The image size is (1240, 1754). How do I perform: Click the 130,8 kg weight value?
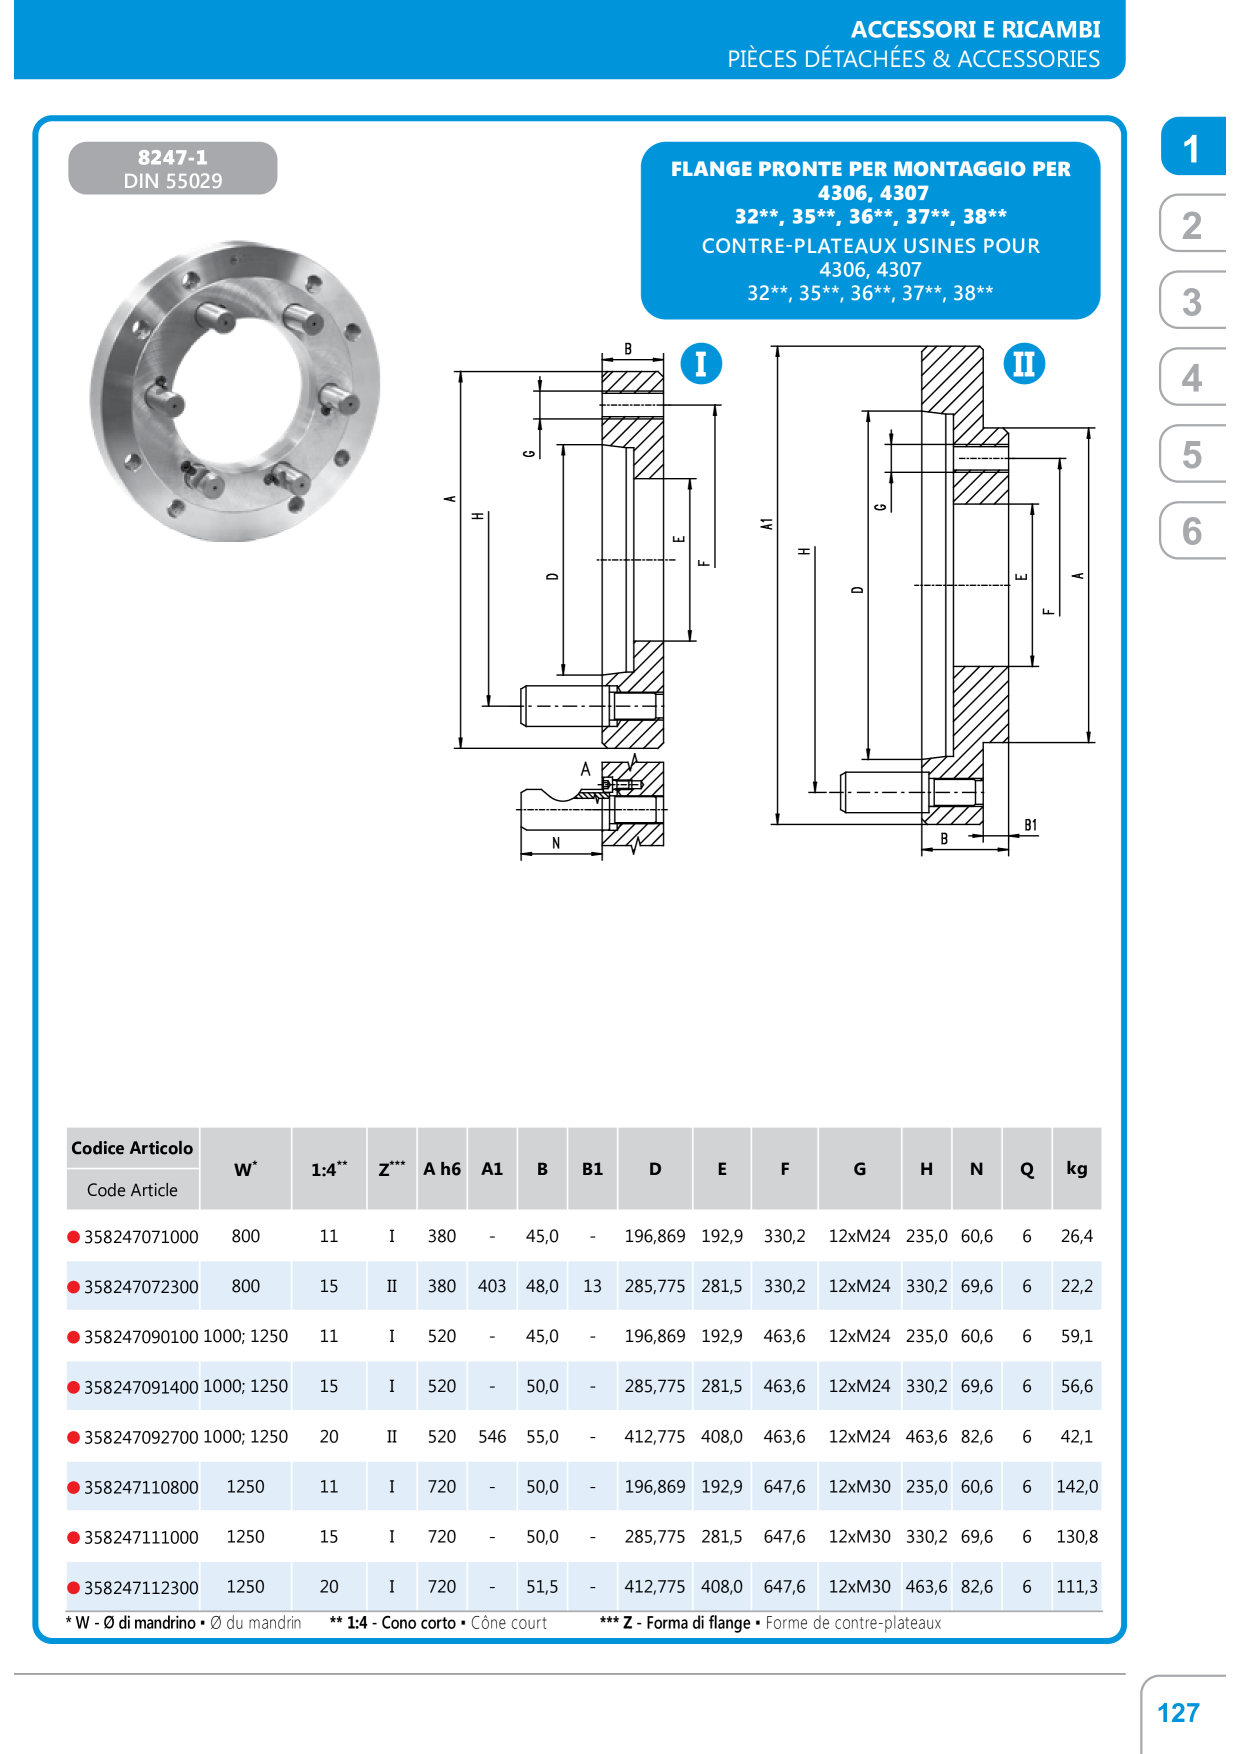(x=1077, y=1536)
